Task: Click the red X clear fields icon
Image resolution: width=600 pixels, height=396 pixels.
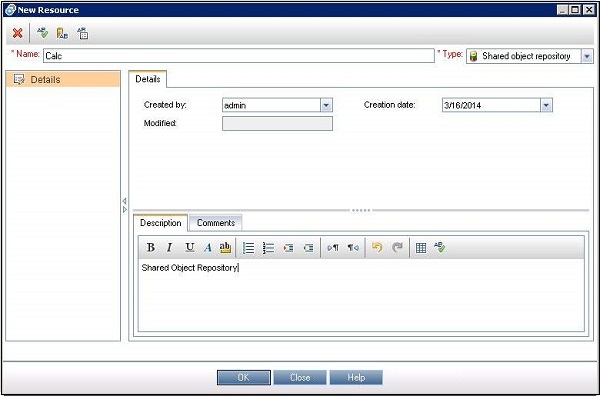Action: (17, 33)
